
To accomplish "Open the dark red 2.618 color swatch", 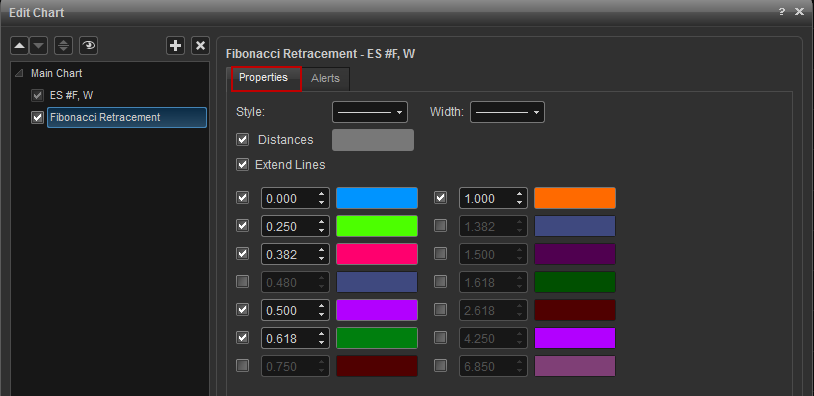I will click(575, 310).
